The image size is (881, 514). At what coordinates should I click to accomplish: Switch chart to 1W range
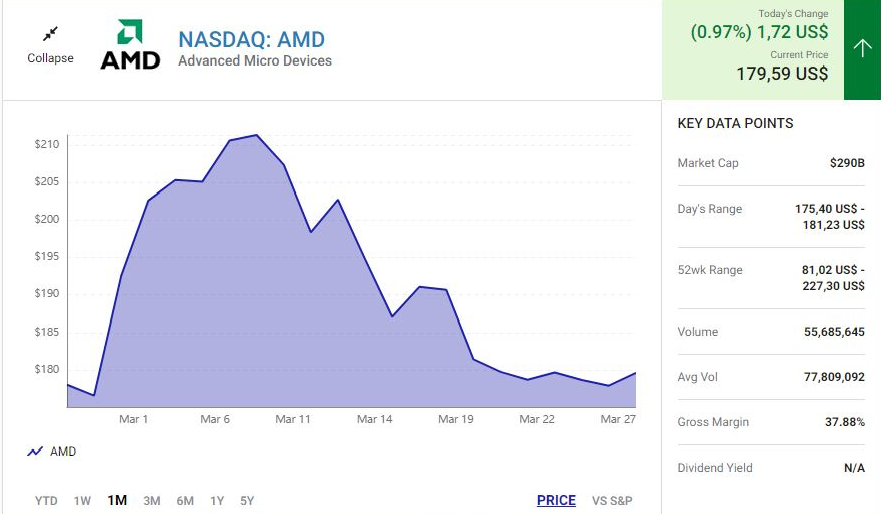tap(82, 501)
